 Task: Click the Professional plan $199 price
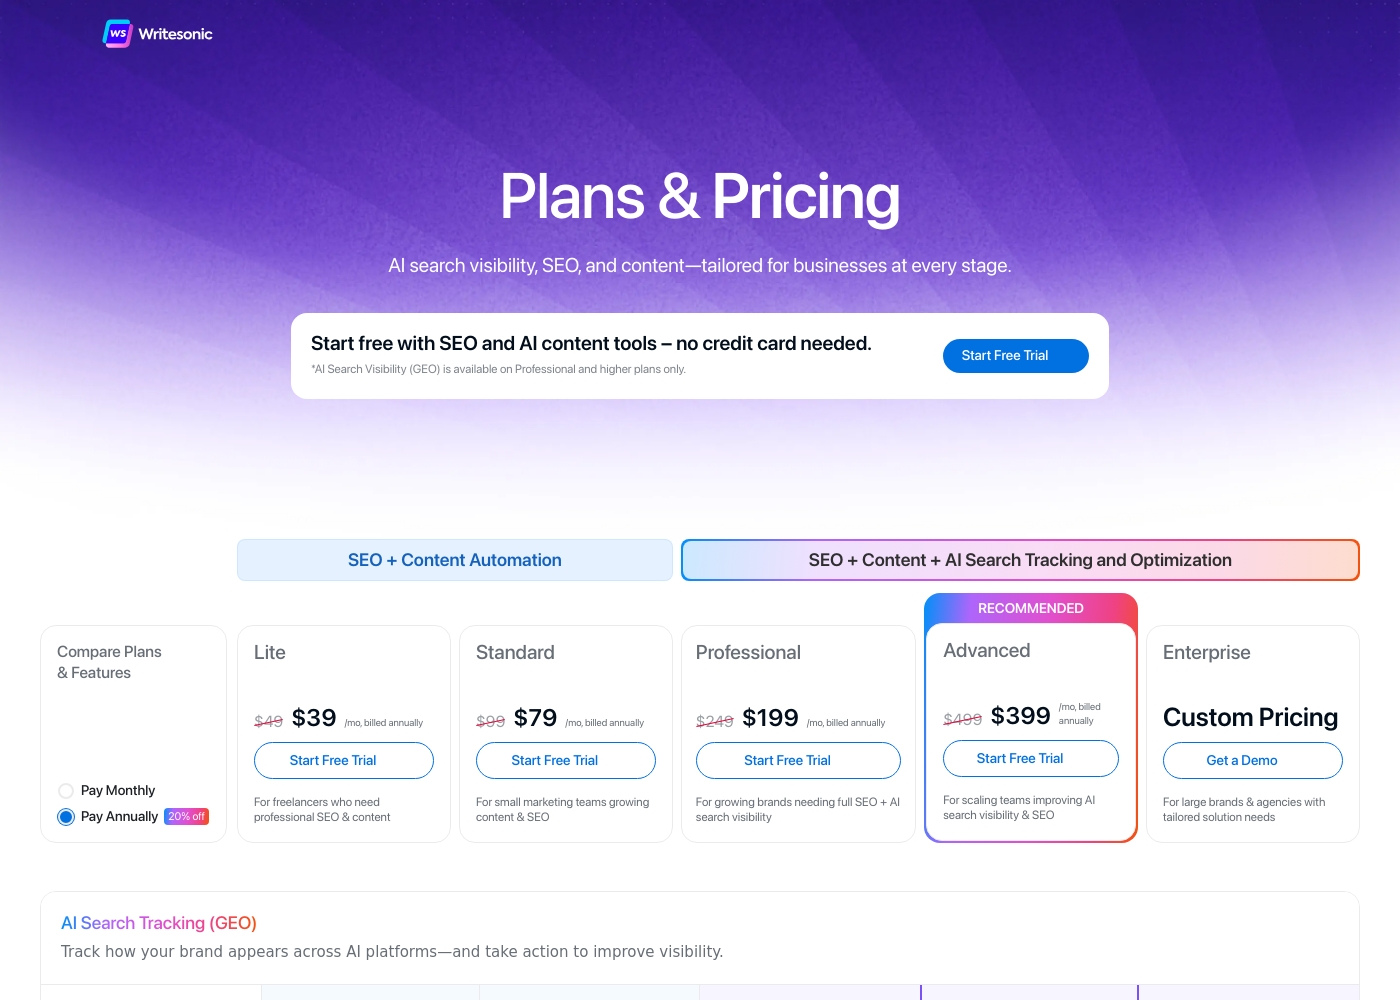pos(770,718)
